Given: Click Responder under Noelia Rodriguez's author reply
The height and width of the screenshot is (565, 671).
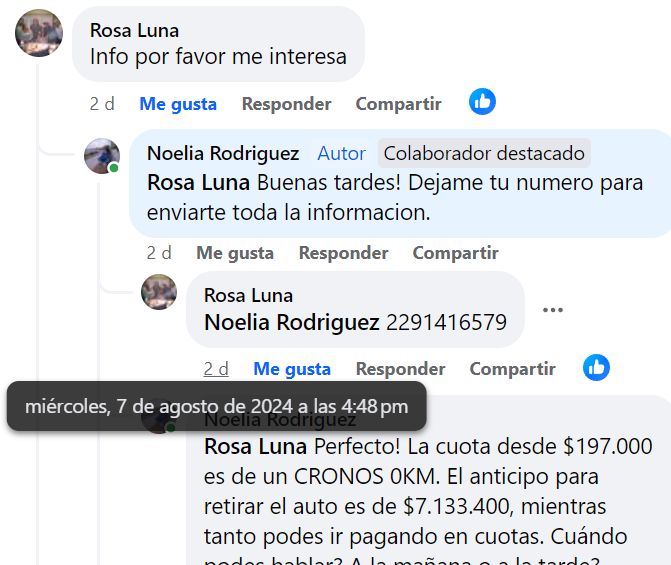Looking at the screenshot, I should 343,253.
